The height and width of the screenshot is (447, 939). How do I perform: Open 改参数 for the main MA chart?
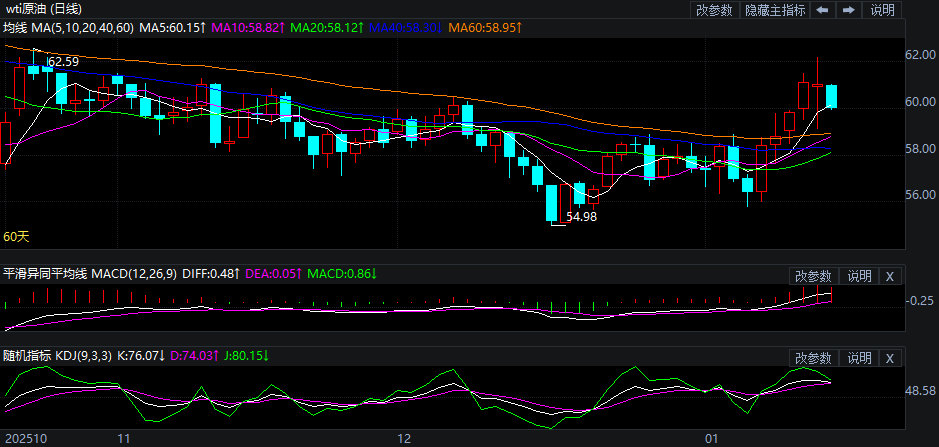714,10
